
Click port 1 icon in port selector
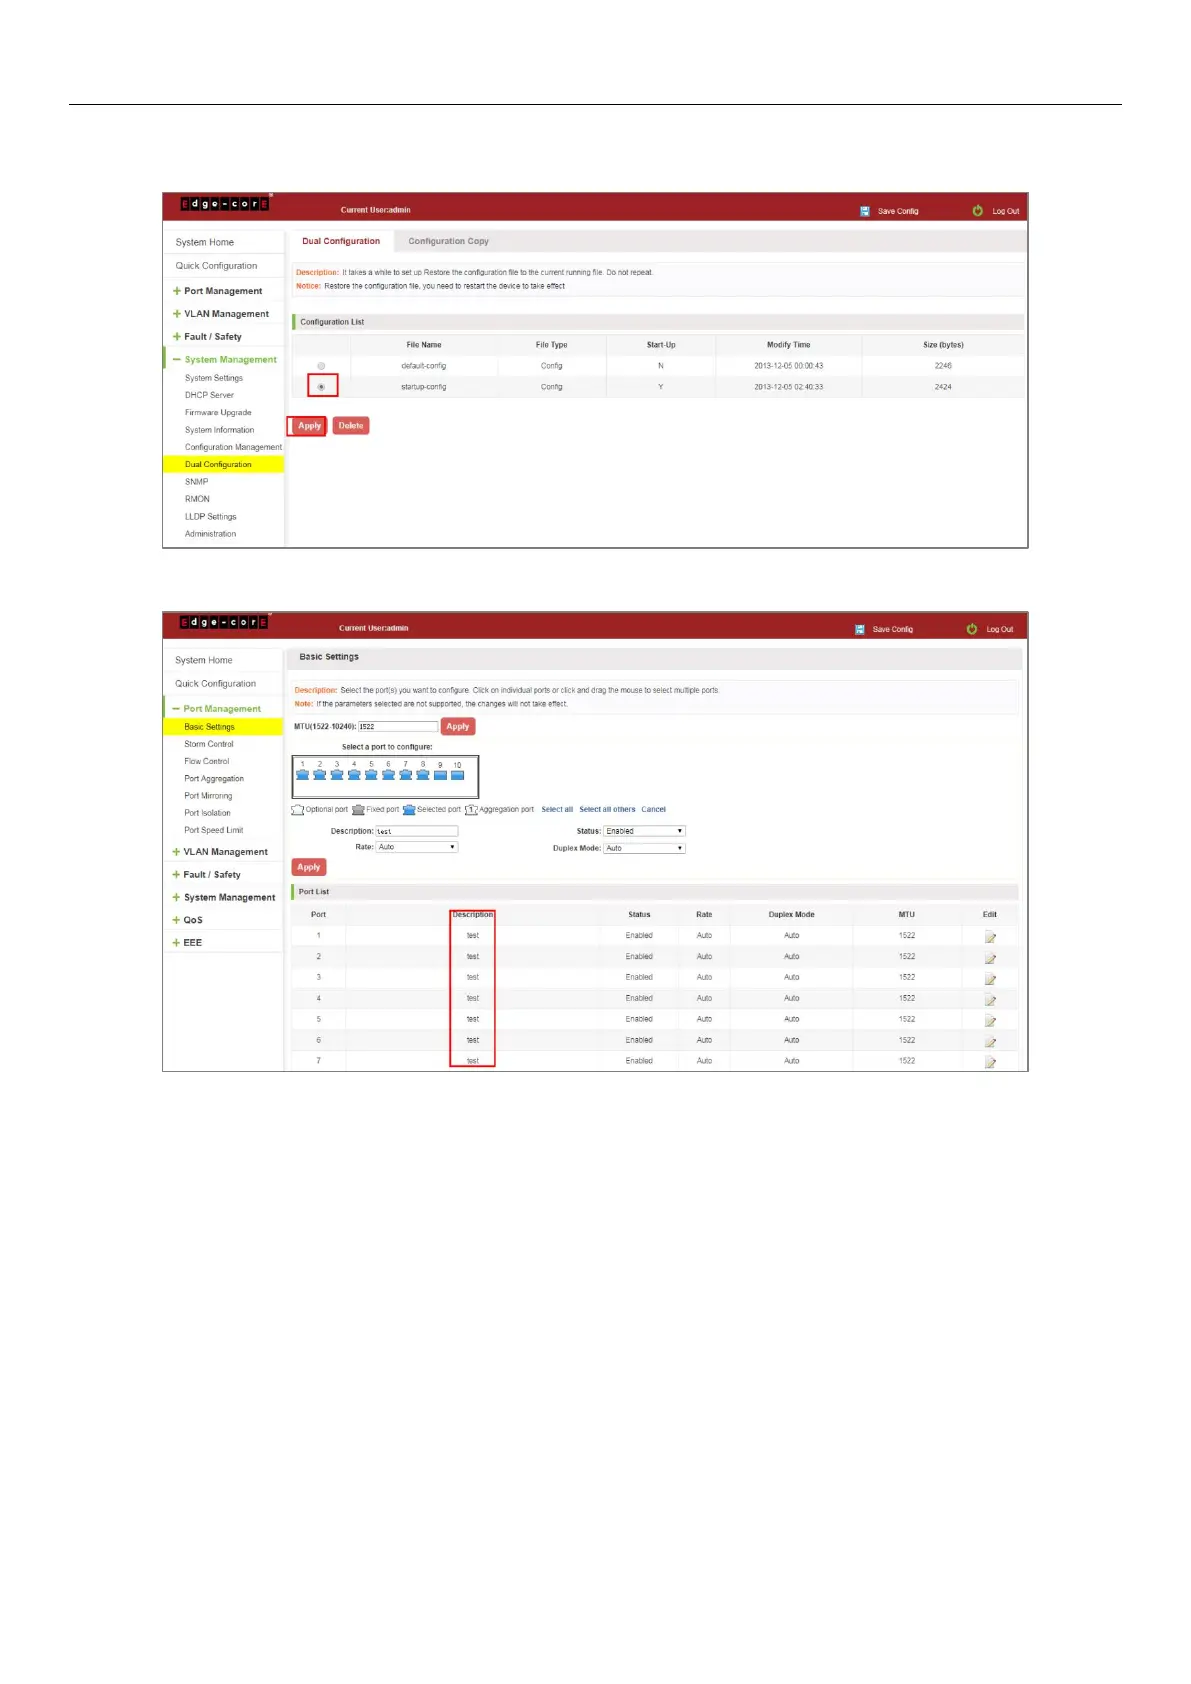(302, 774)
